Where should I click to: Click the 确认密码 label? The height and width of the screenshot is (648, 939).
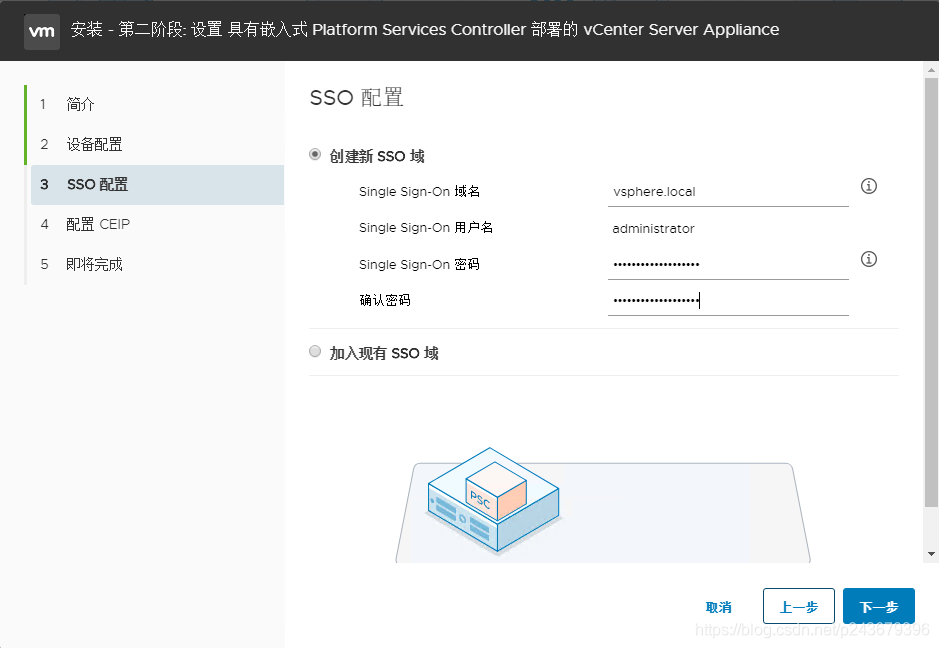tap(385, 301)
